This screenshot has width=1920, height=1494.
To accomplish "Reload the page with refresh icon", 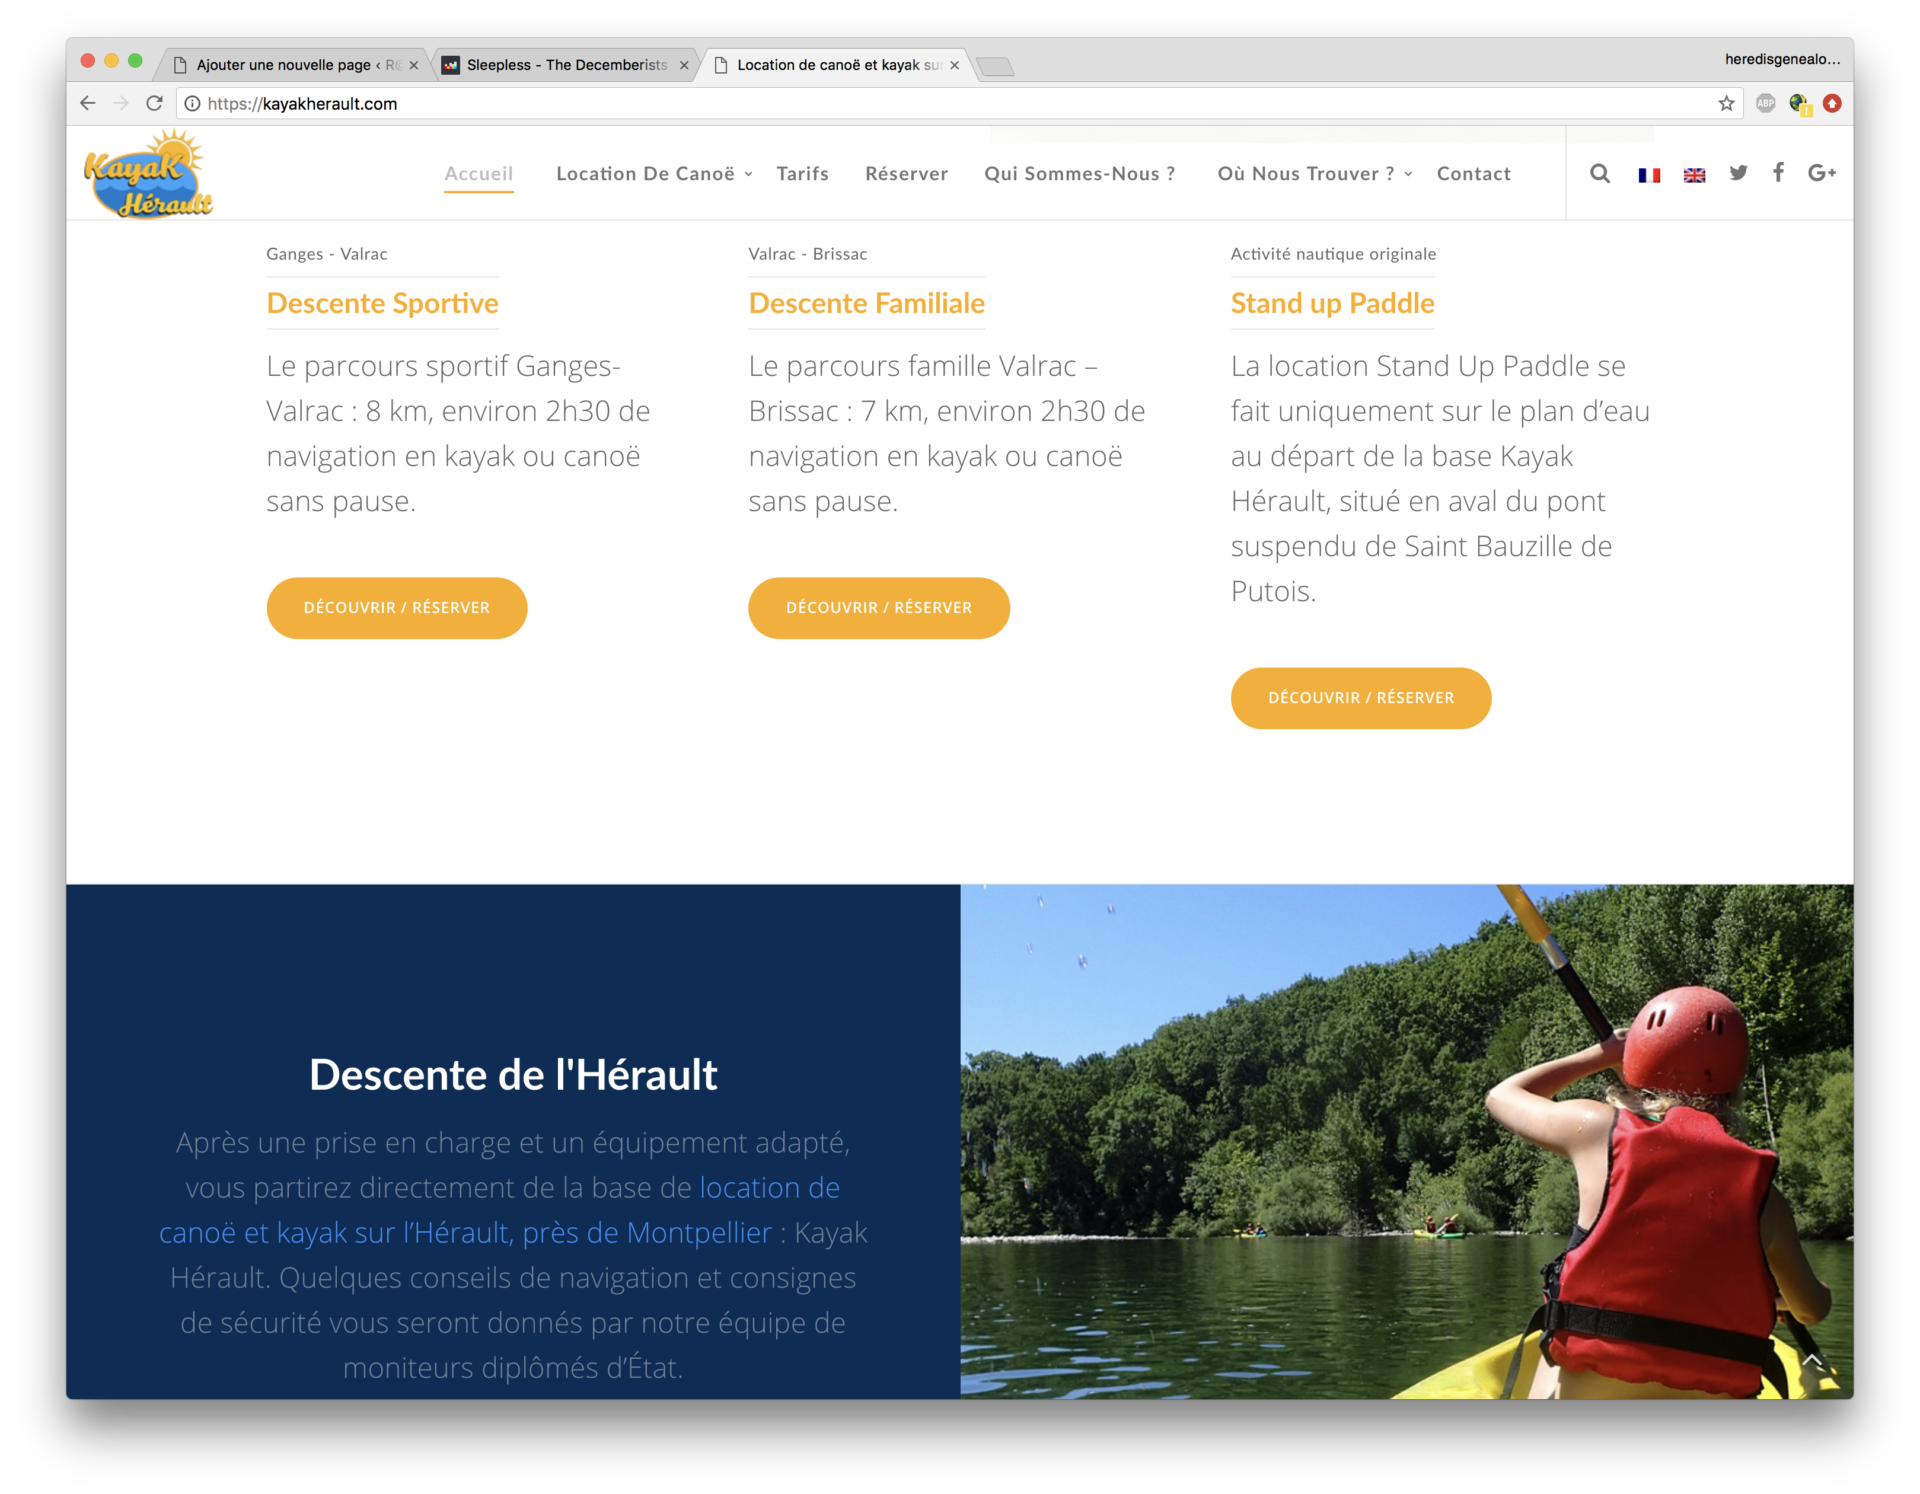I will [x=154, y=103].
